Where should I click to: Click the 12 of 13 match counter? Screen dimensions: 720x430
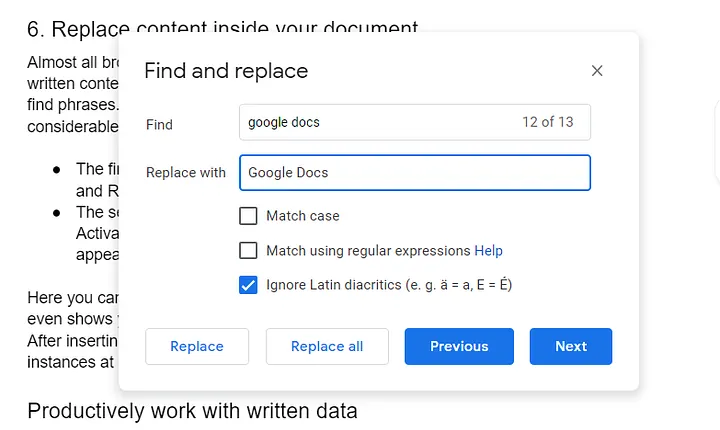click(x=547, y=122)
